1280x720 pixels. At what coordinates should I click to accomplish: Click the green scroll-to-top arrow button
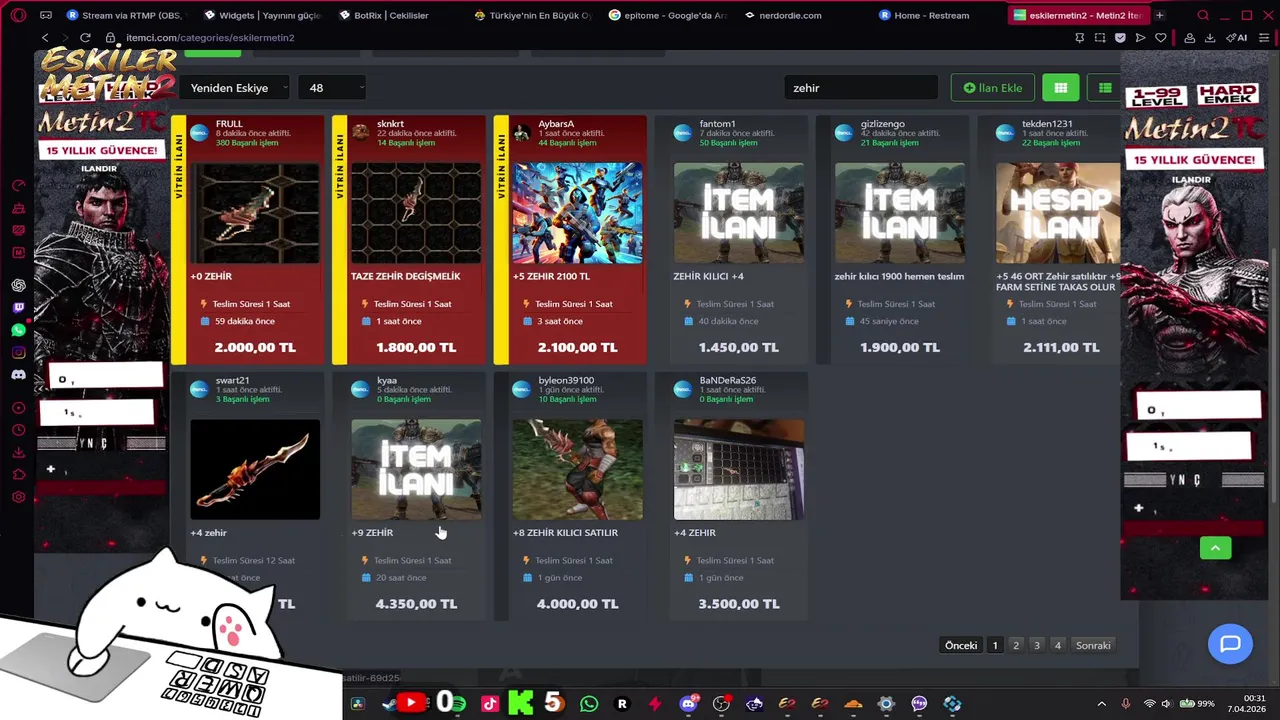1216,548
